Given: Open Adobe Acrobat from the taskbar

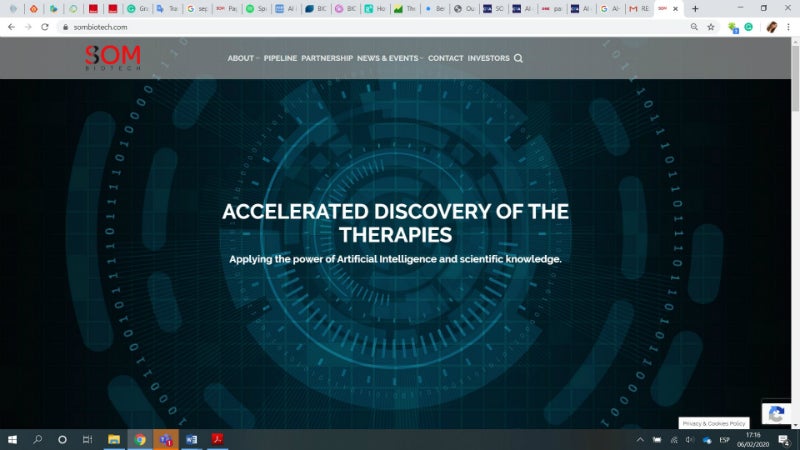Looking at the screenshot, I should point(217,439).
